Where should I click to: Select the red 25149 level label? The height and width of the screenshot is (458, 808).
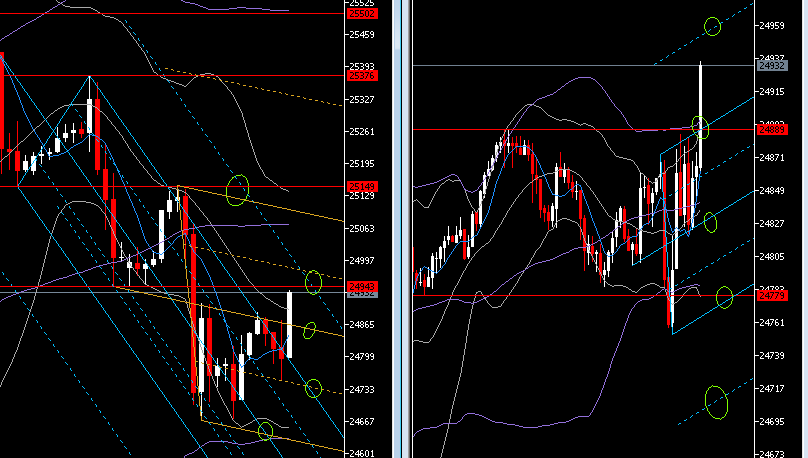(x=362, y=186)
